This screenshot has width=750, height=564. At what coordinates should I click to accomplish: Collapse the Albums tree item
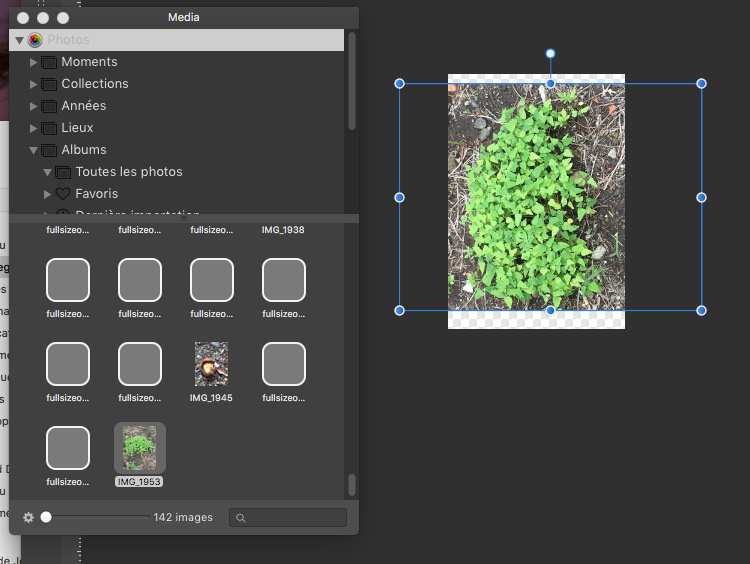(33, 150)
